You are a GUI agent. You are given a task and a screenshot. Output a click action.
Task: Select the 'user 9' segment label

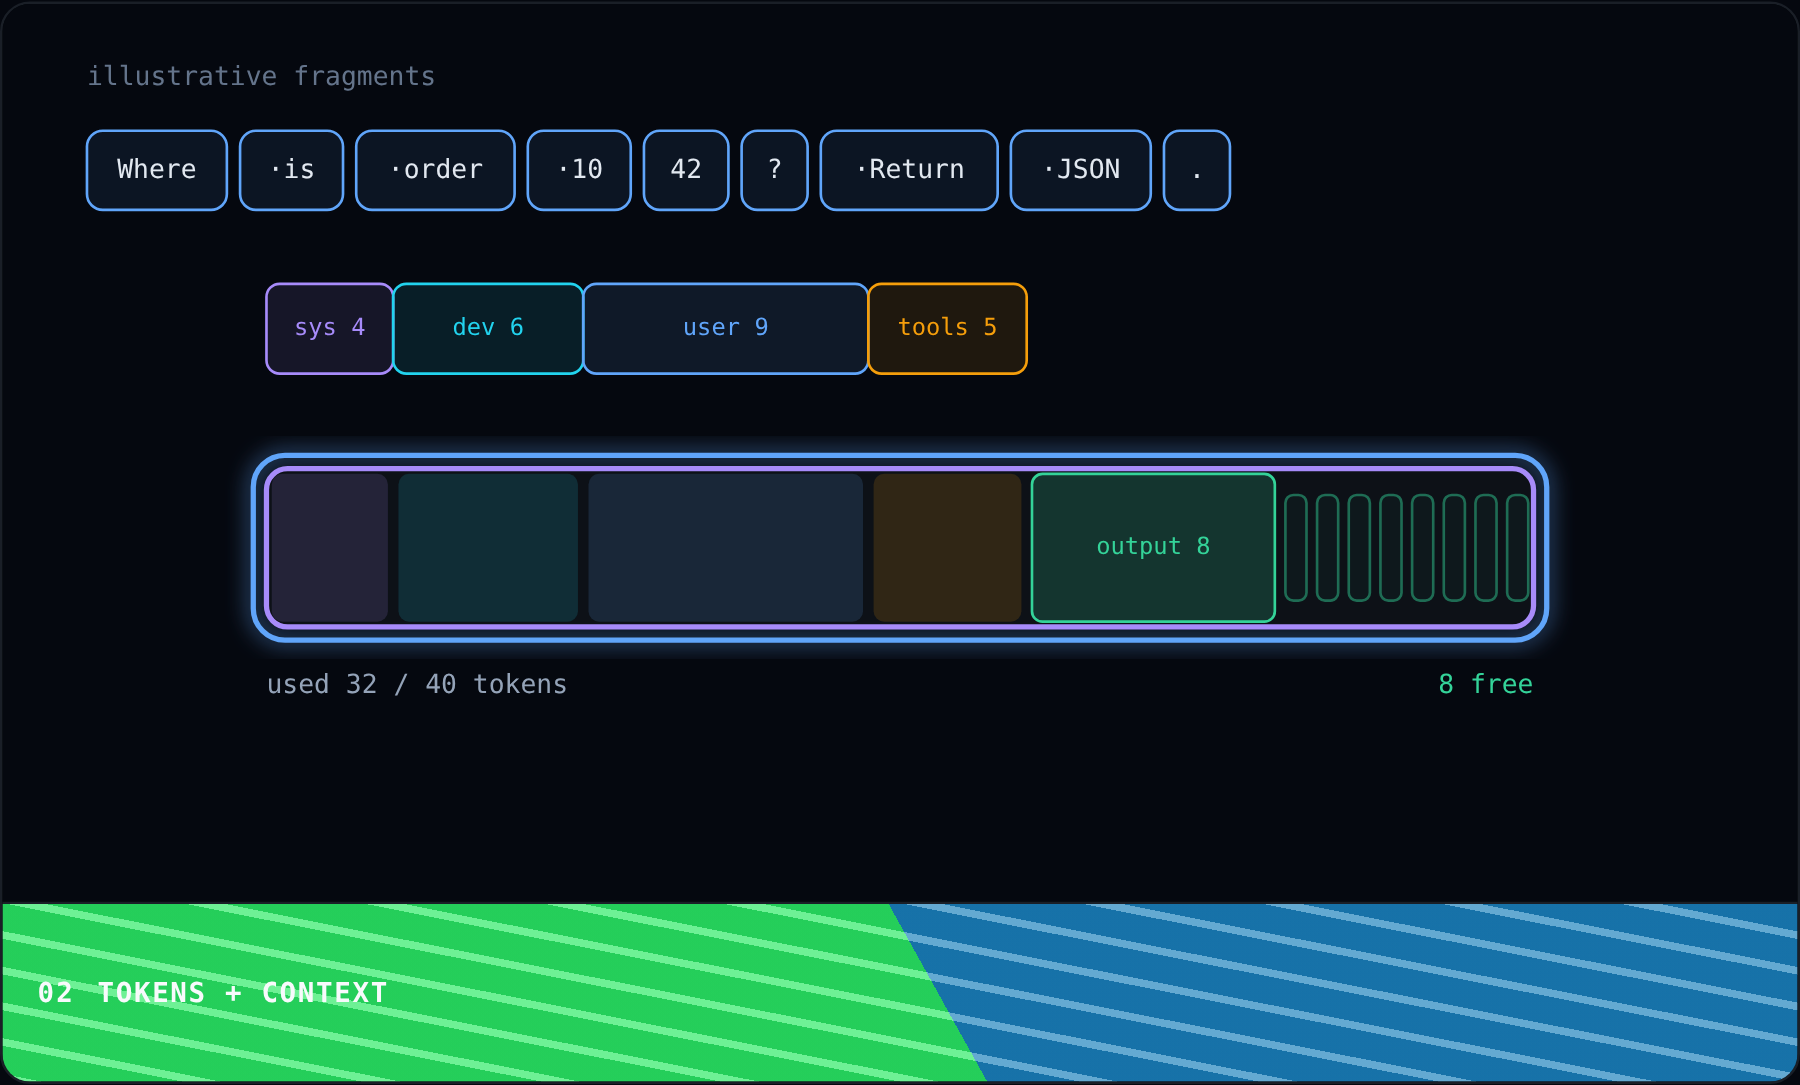[x=726, y=328]
